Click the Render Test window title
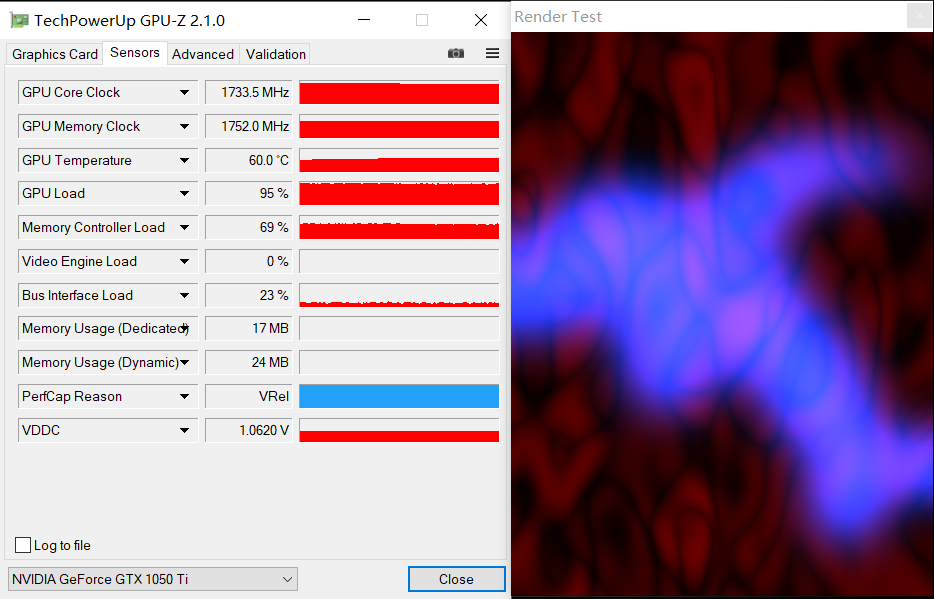The height and width of the screenshot is (599, 934). click(558, 17)
